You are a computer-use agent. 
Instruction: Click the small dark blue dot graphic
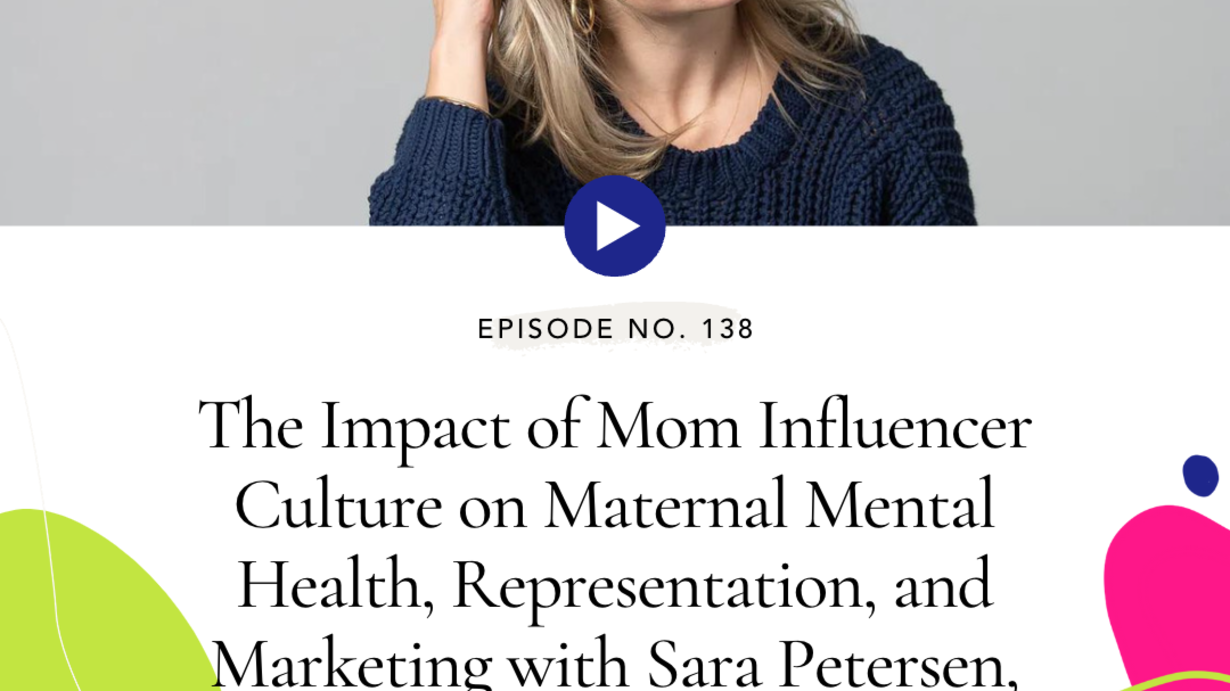tap(1200, 476)
